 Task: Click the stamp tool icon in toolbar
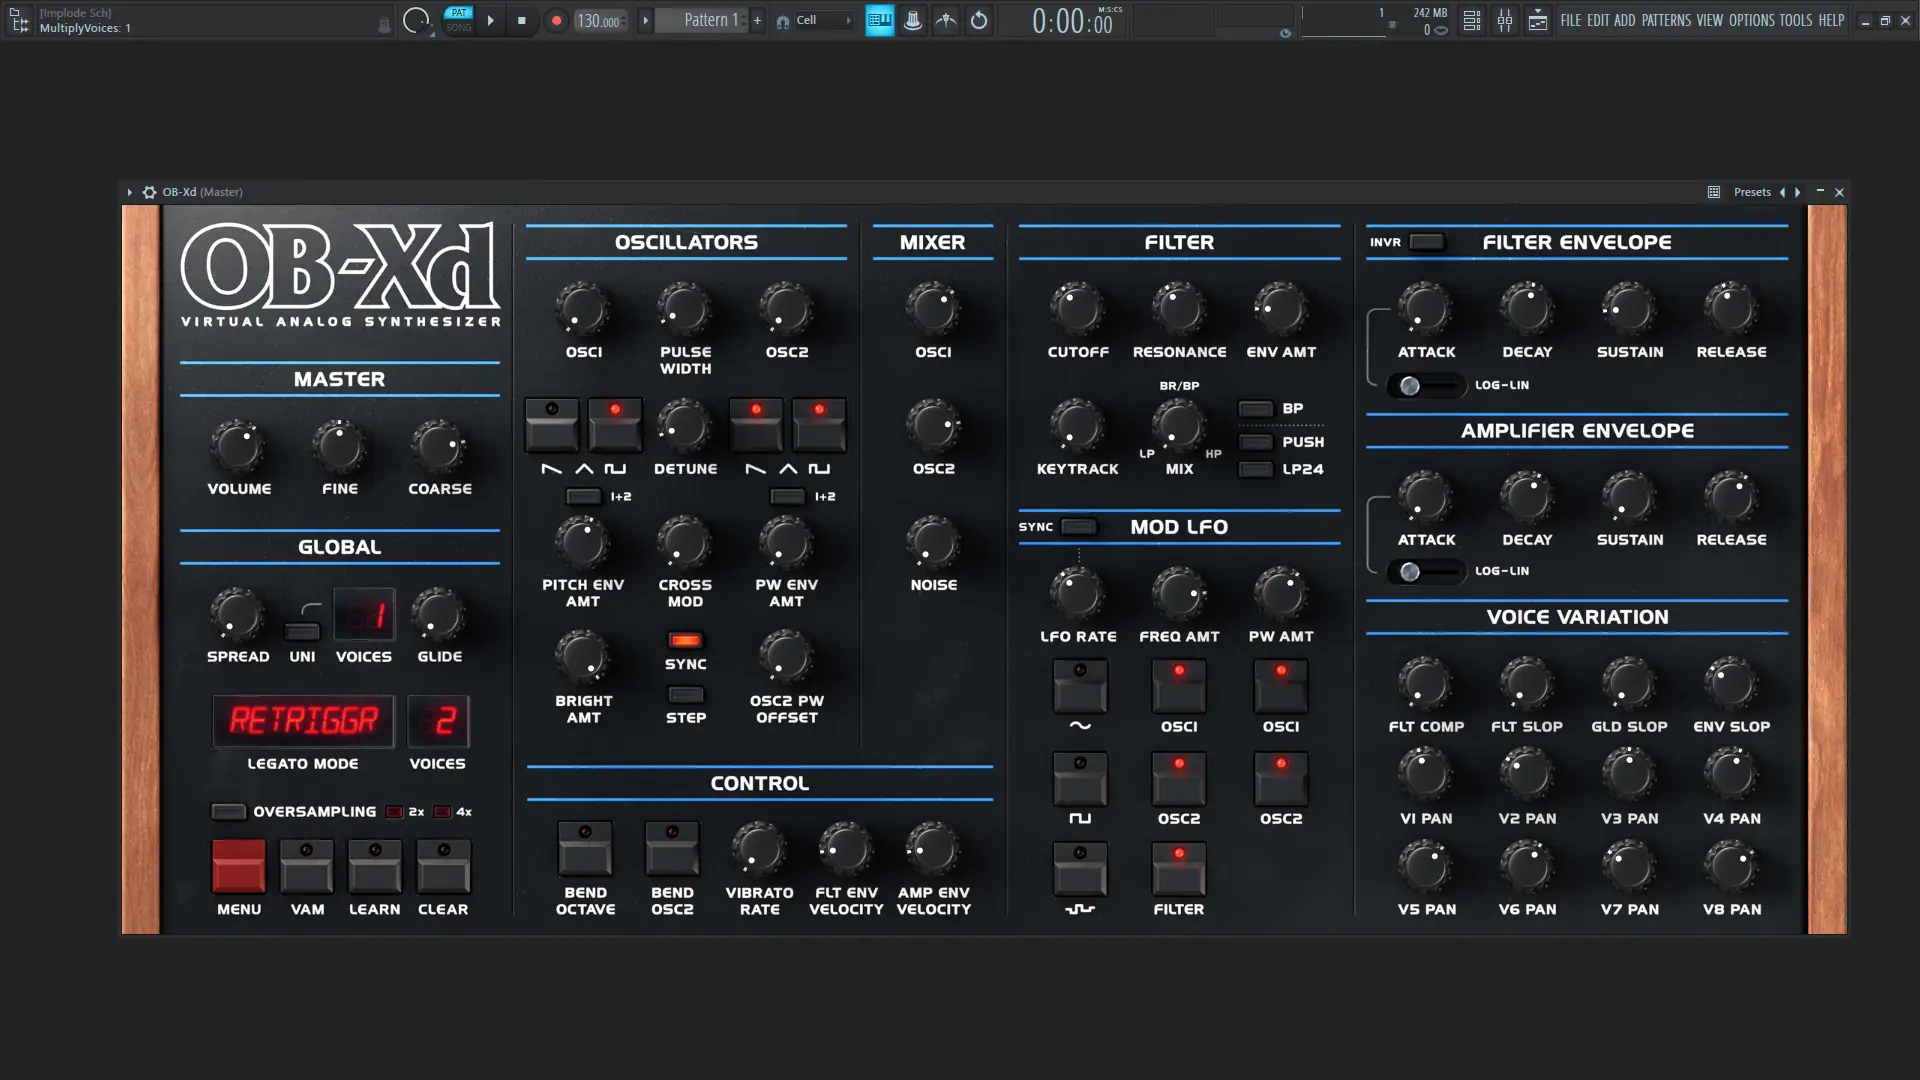(913, 20)
